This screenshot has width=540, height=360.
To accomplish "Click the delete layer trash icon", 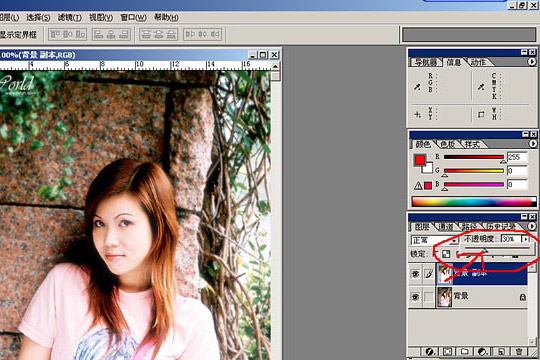I will (x=519, y=351).
